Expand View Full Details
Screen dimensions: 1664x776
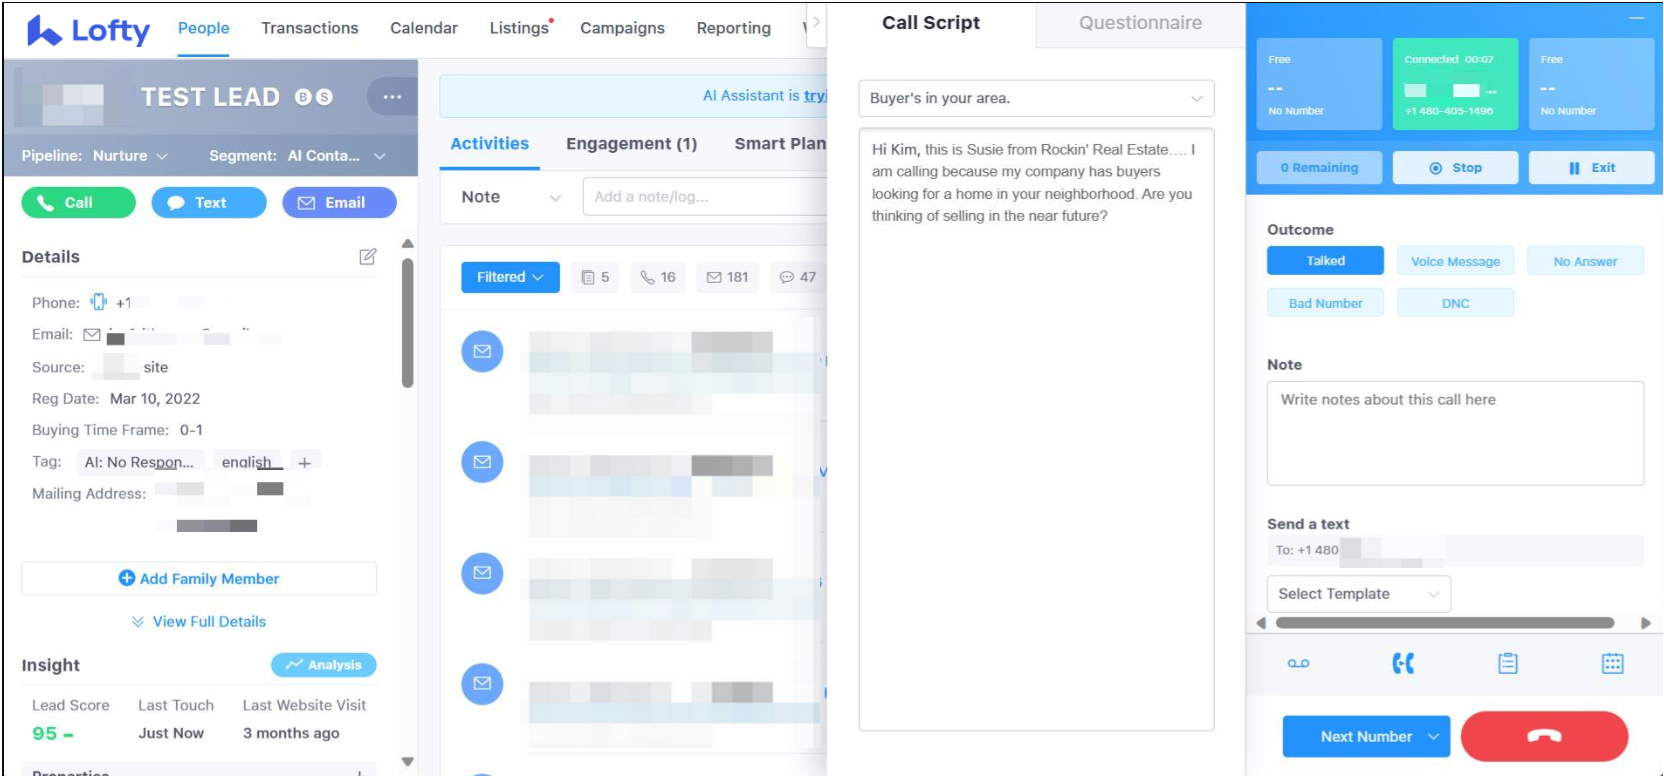pos(199,622)
